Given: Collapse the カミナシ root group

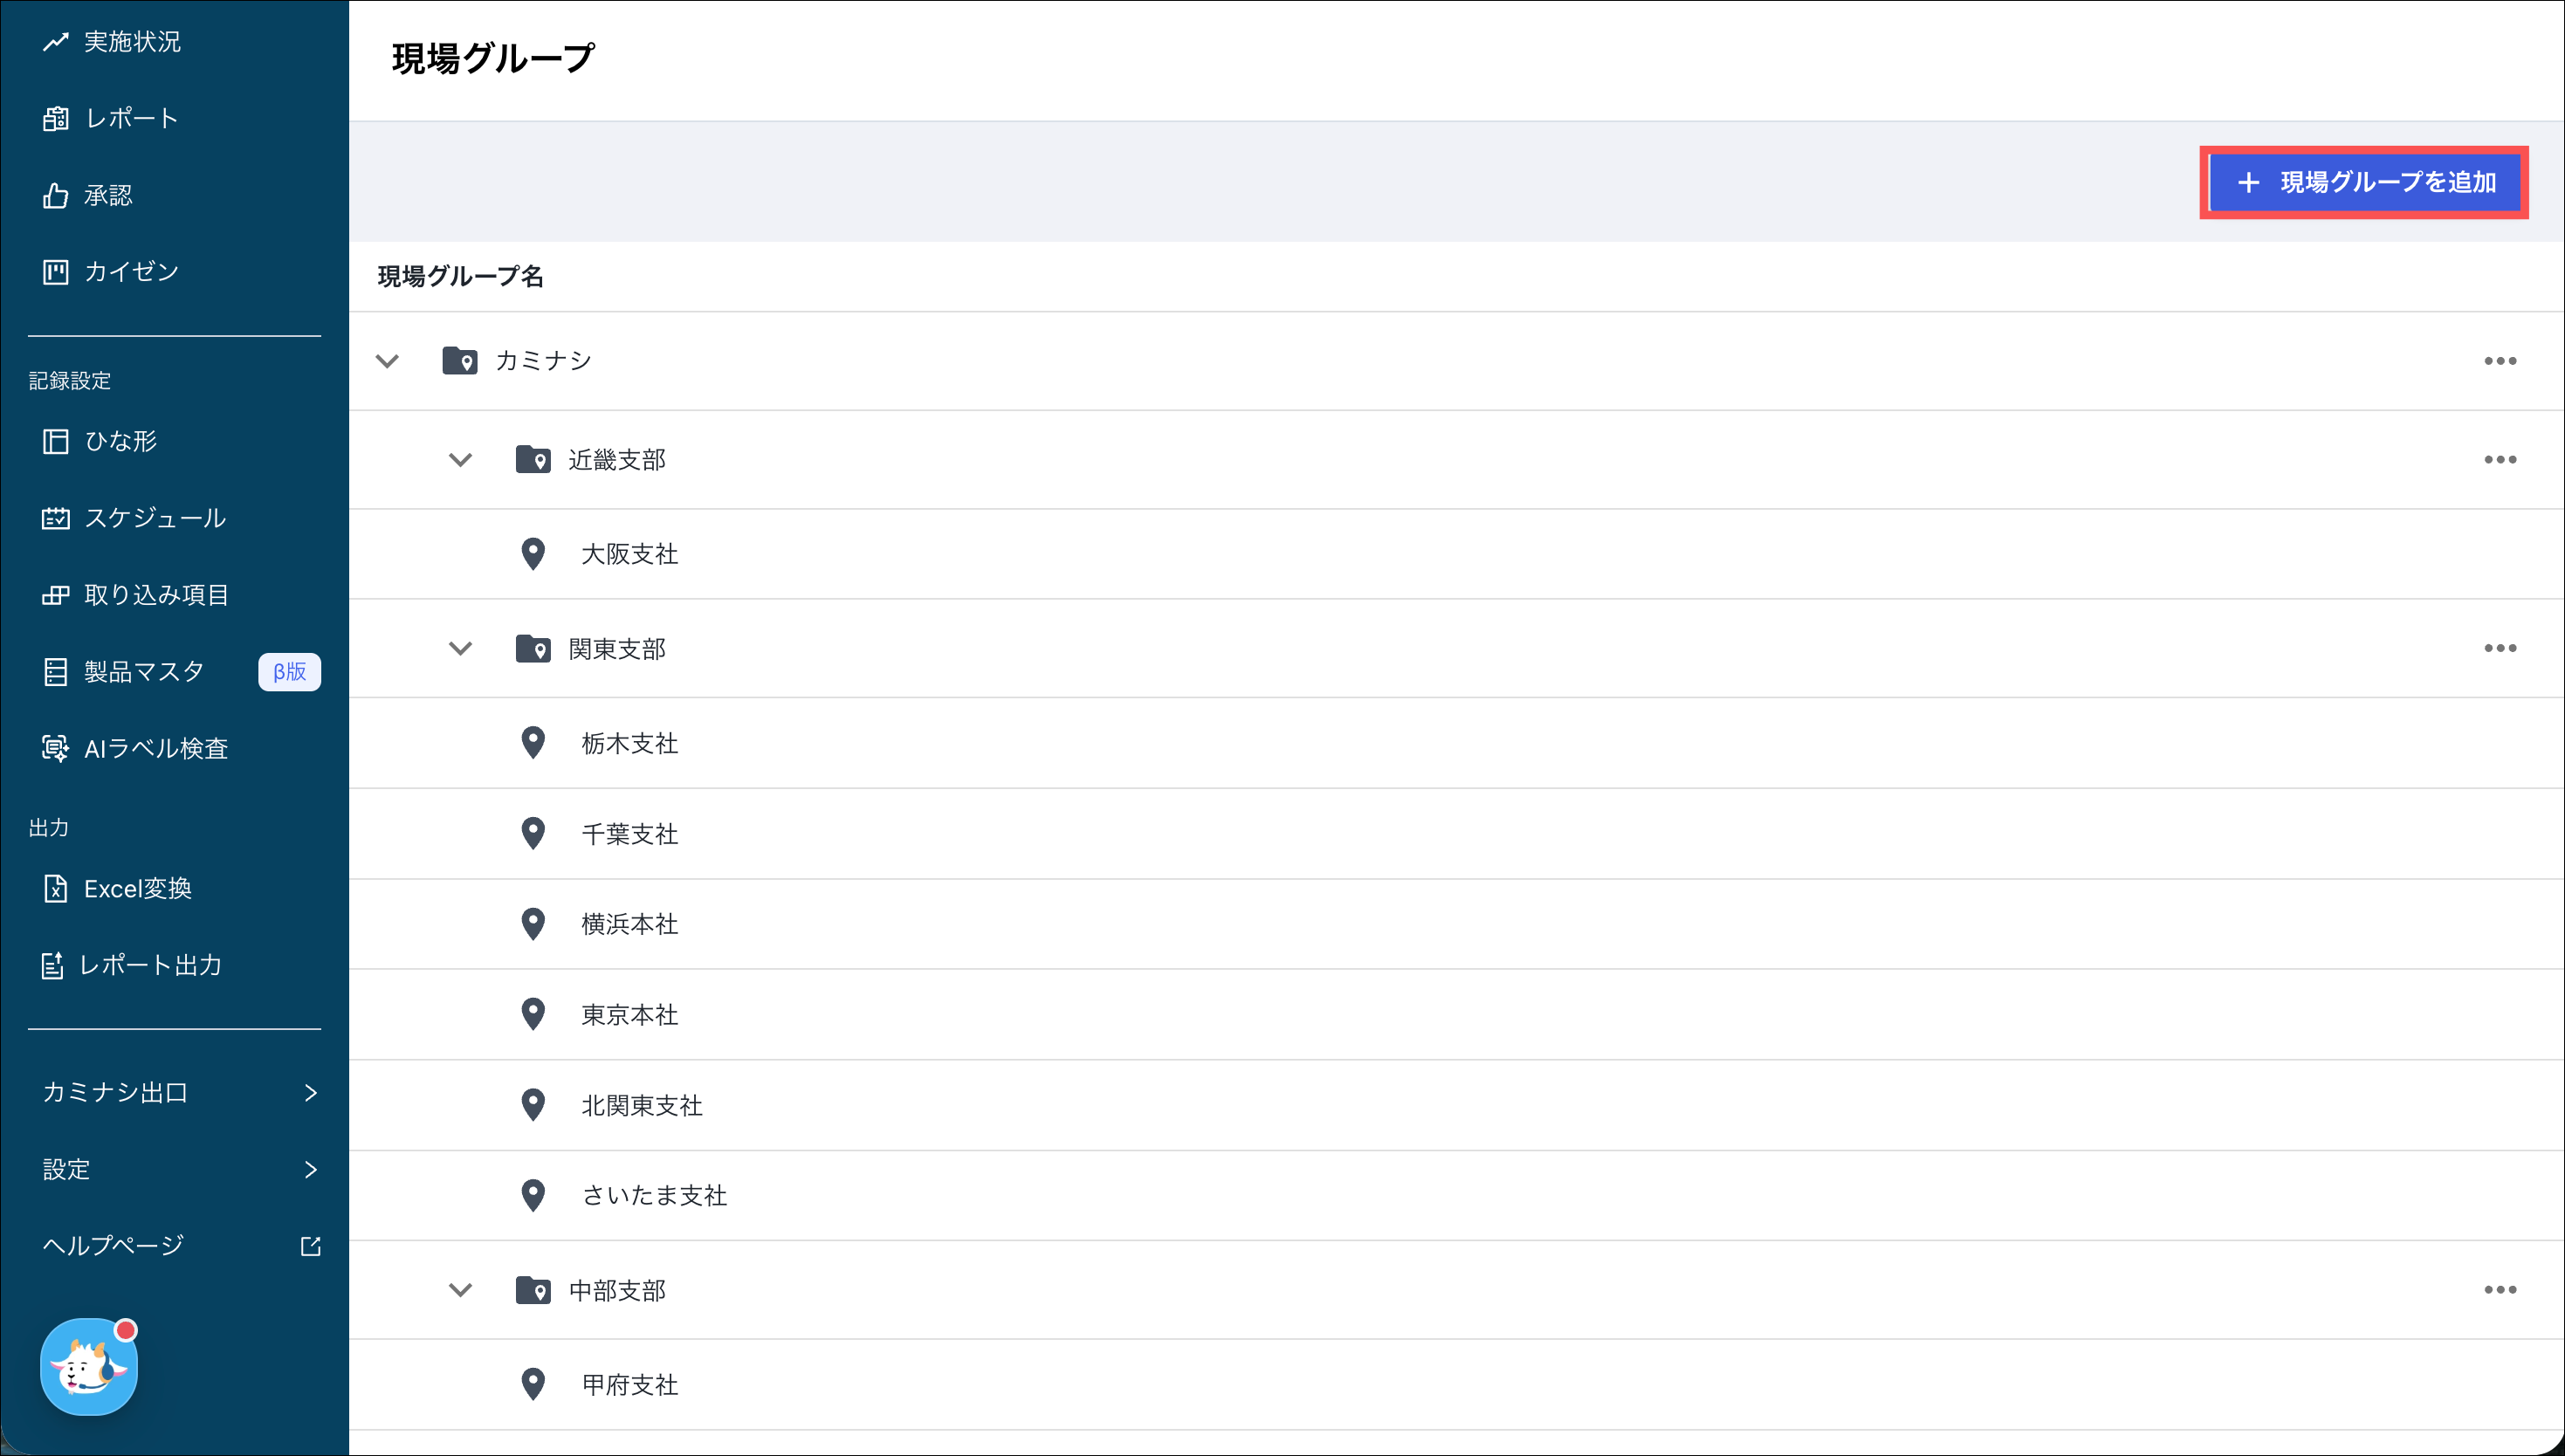Looking at the screenshot, I should pyautogui.click(x=388, y=361).
